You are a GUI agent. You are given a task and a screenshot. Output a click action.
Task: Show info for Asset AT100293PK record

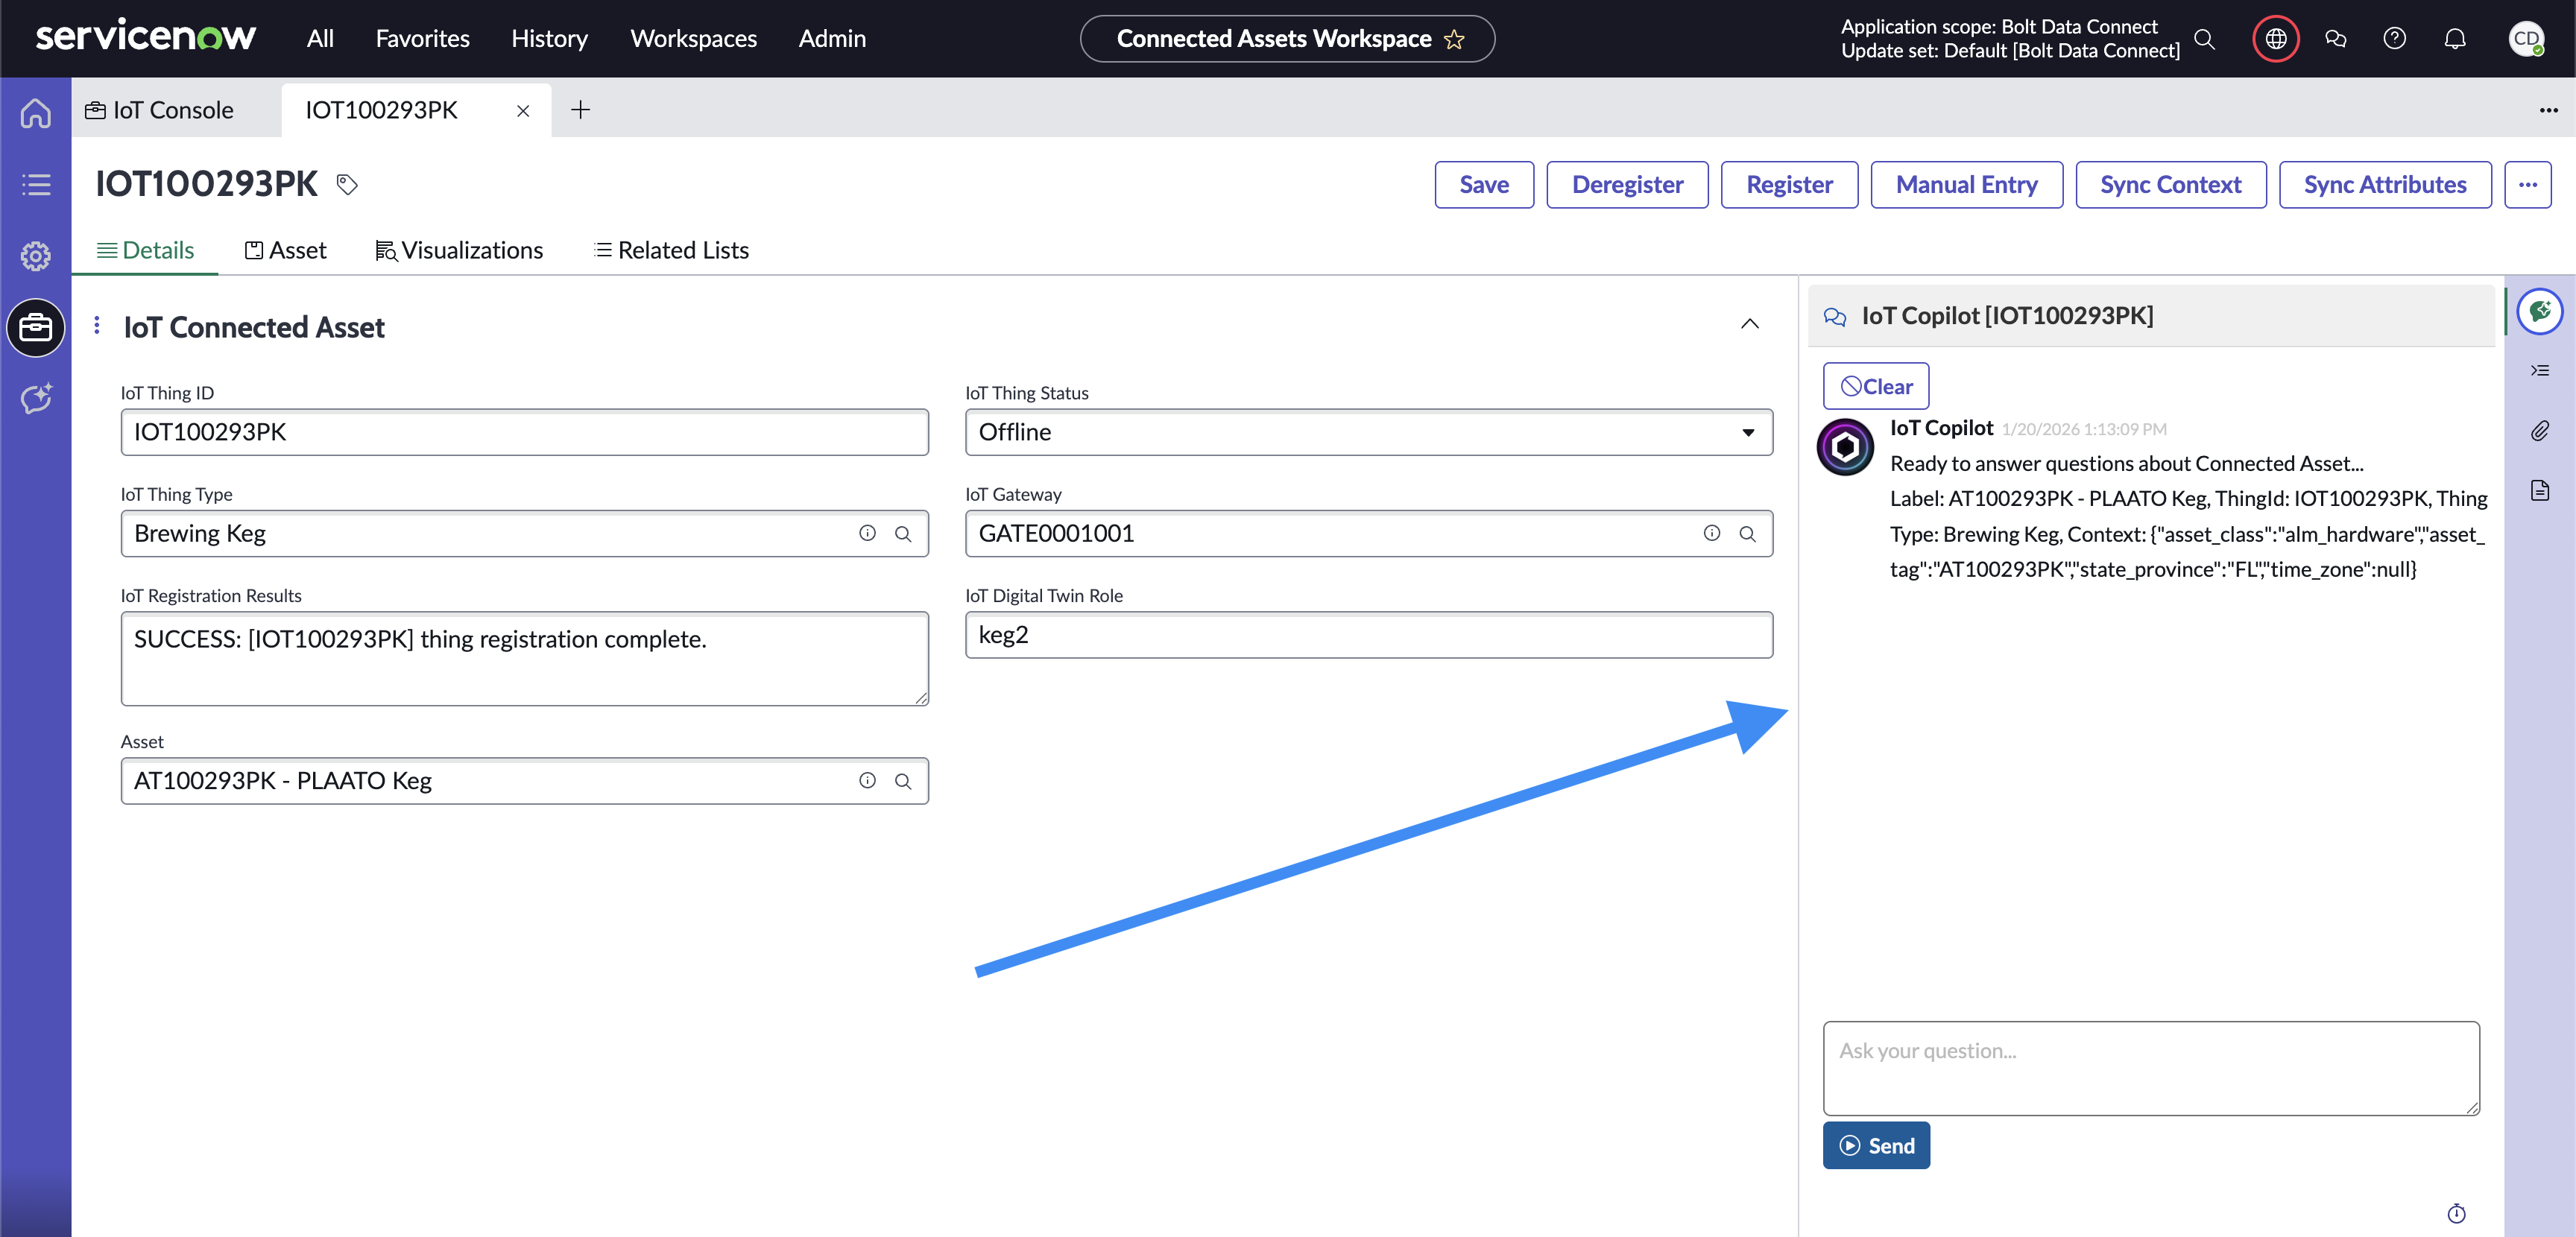click(x=867, y=781)
